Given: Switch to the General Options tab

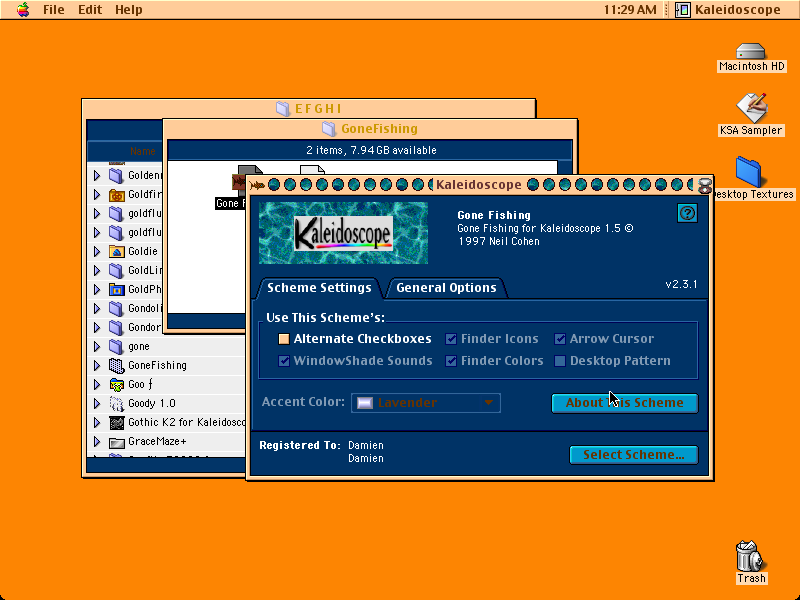Looking at the screenshot, I should [x=446, y=288].
